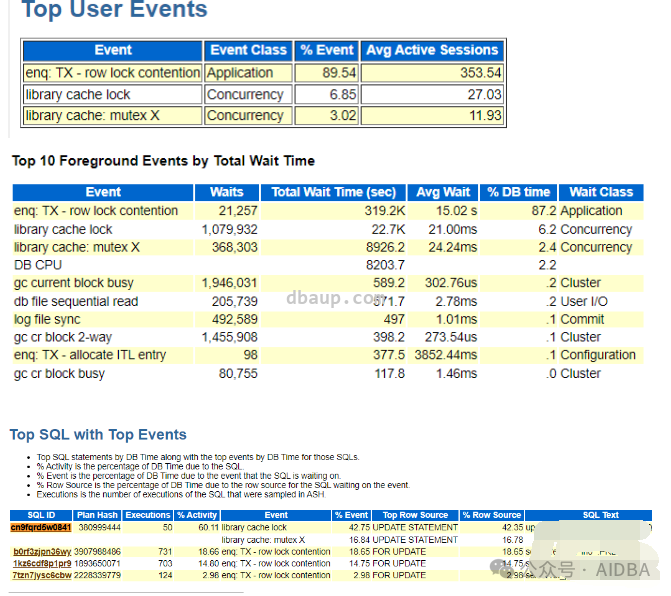Click the 'Plan Hash' column header
Screen dimensions: 671x596
[x=97, y=515]
